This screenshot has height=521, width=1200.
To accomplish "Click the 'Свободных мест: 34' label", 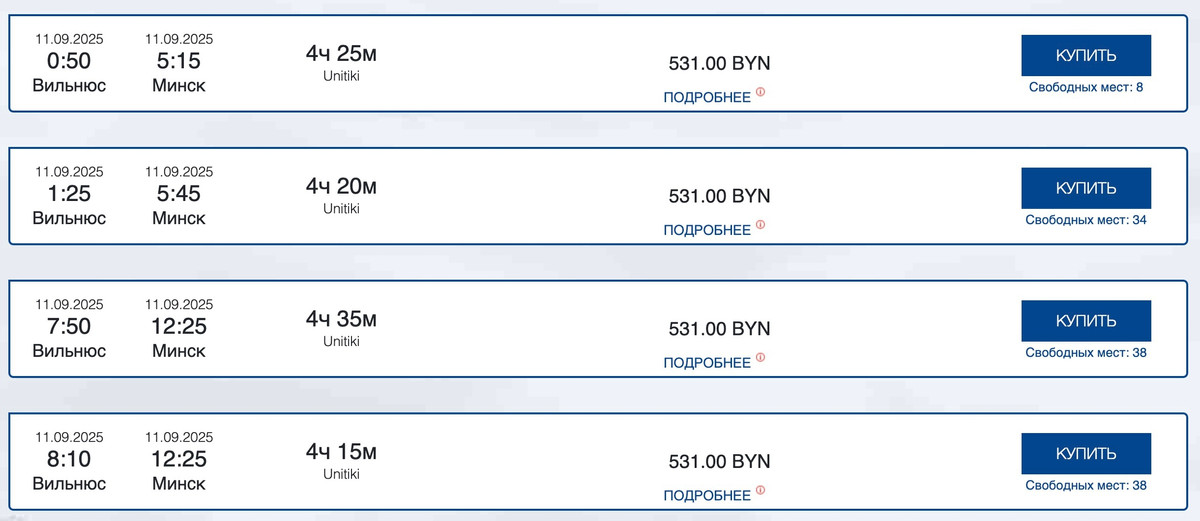I will [x=1086, y=221].
